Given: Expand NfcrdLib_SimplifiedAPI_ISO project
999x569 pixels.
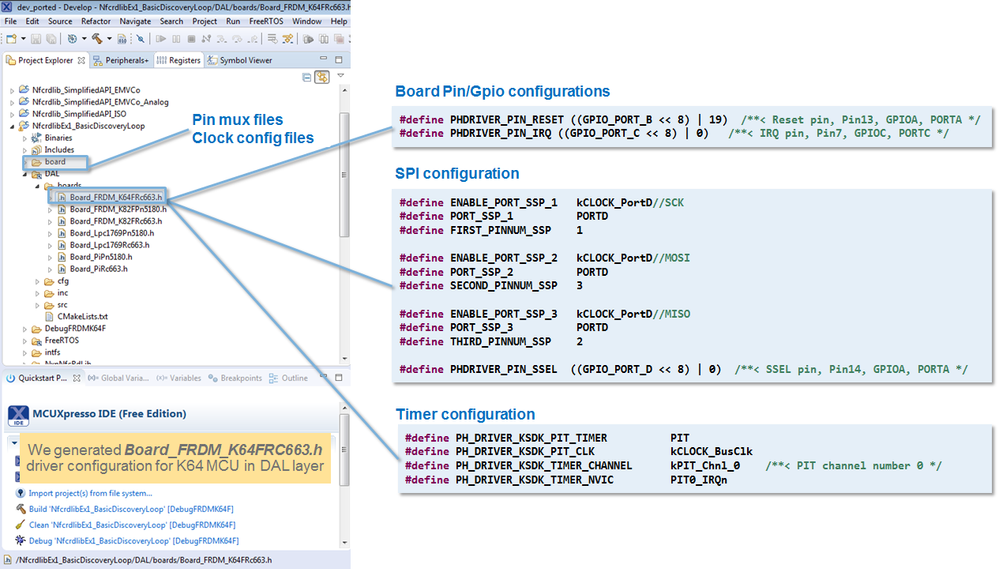Looking at the screenshot, I should click(11, 115).
